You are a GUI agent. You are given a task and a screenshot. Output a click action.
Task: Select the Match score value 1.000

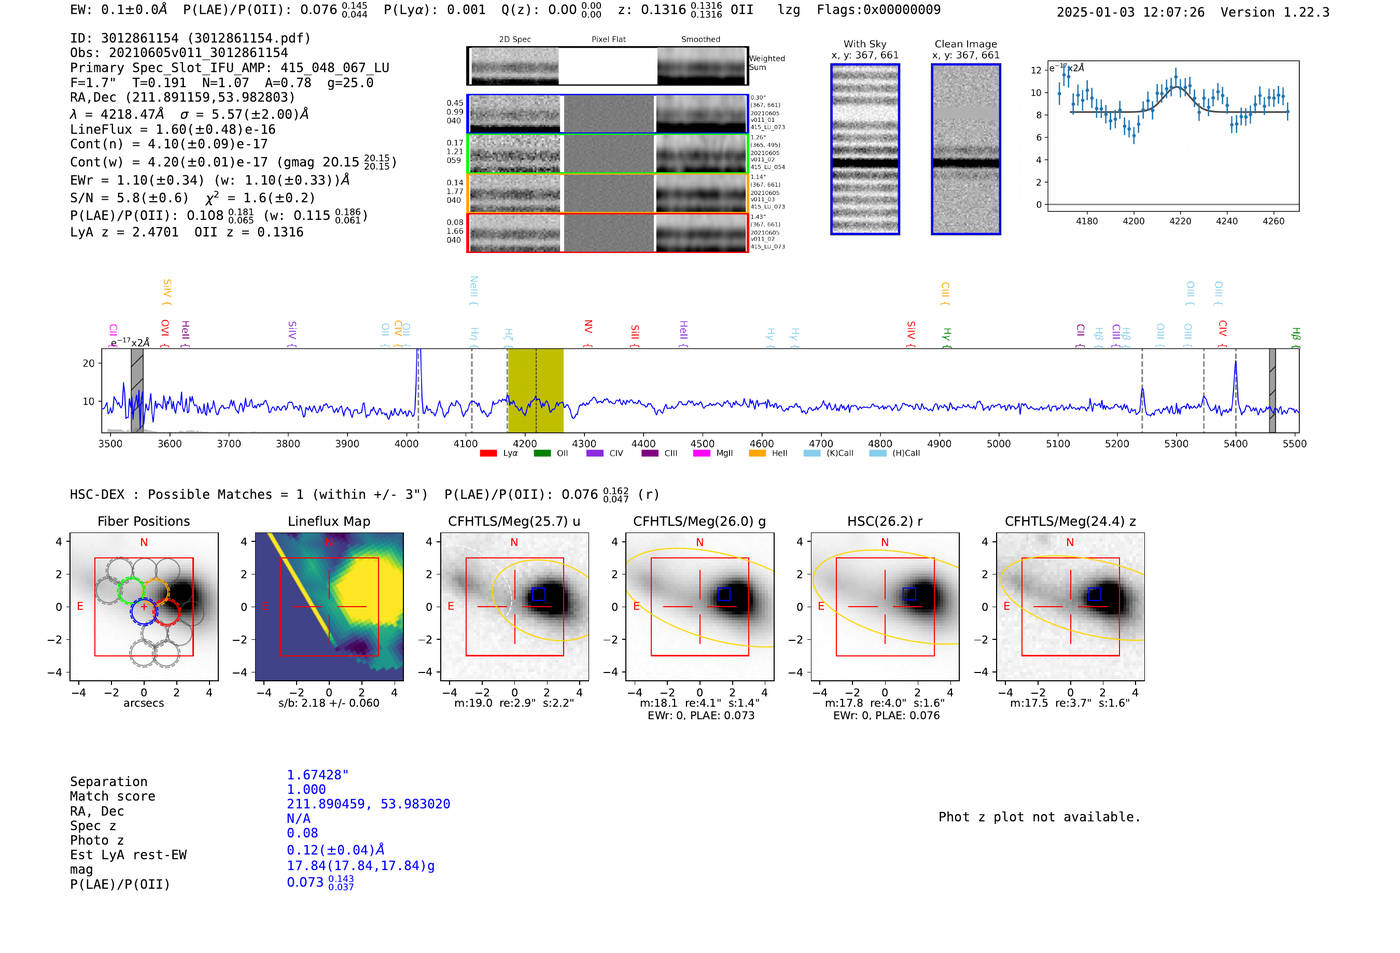[x=306, y=789]
